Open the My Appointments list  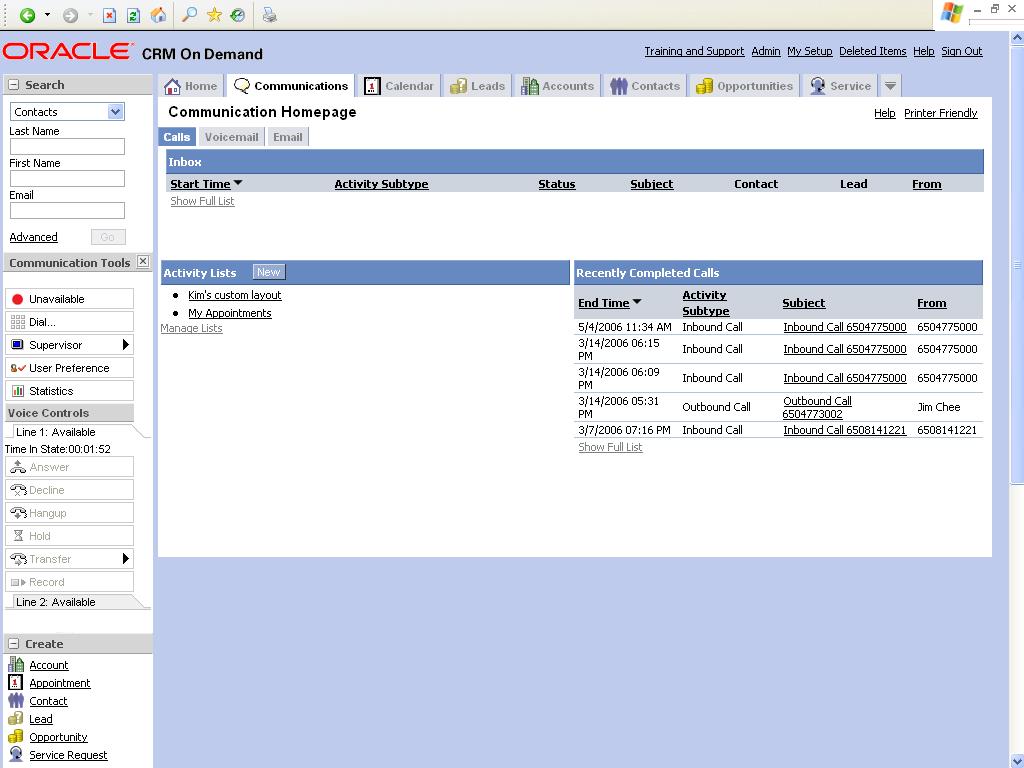pos(230,313)
